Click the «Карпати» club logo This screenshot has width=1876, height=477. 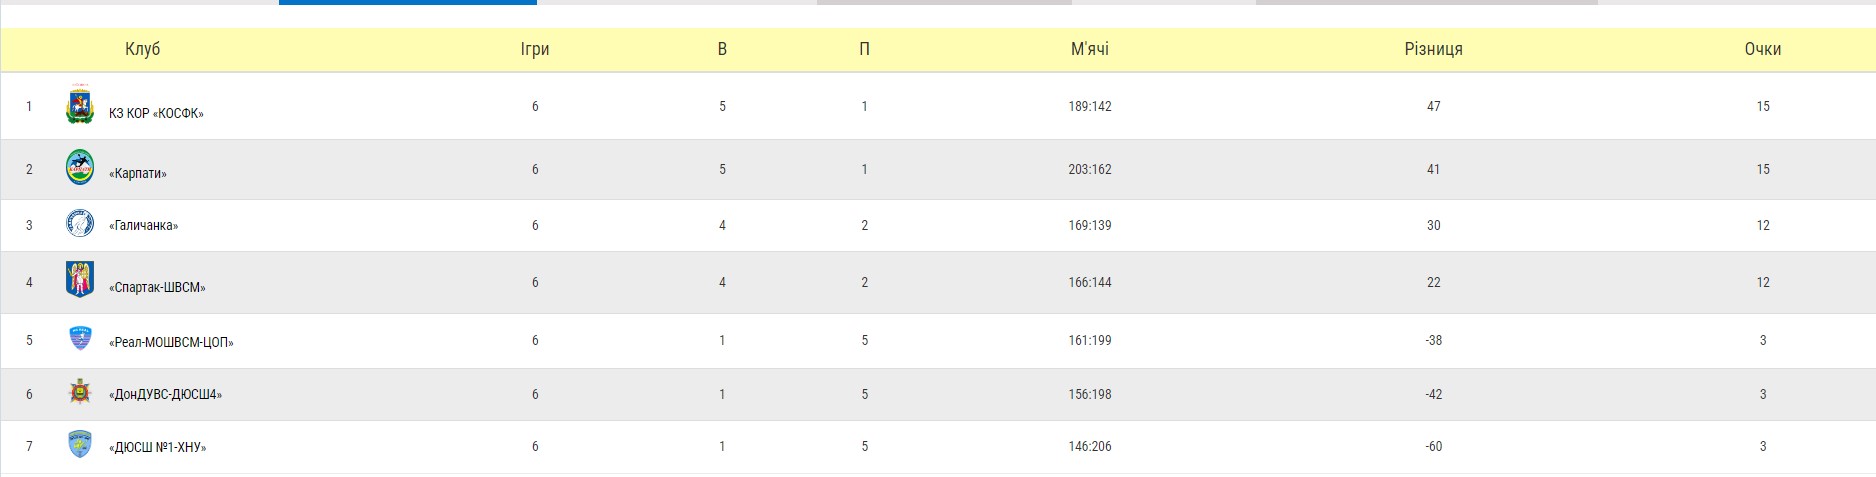(80, 167)
